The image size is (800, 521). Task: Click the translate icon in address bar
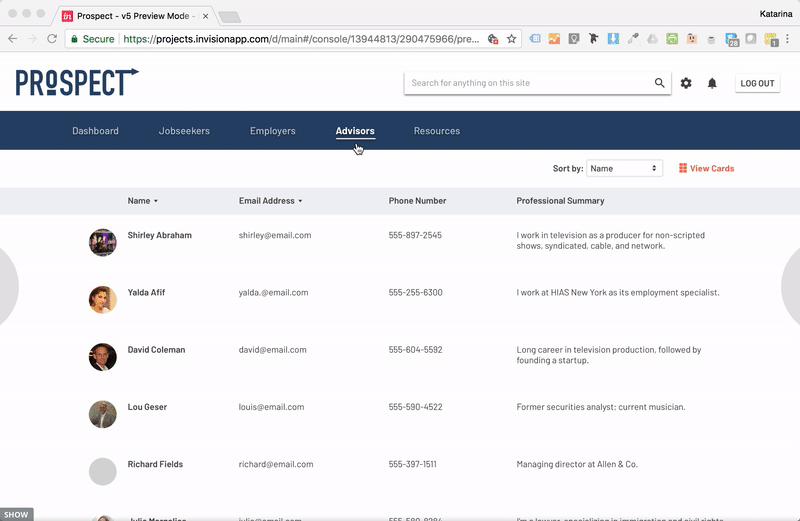pyautogui.click(x=492, y=39)
